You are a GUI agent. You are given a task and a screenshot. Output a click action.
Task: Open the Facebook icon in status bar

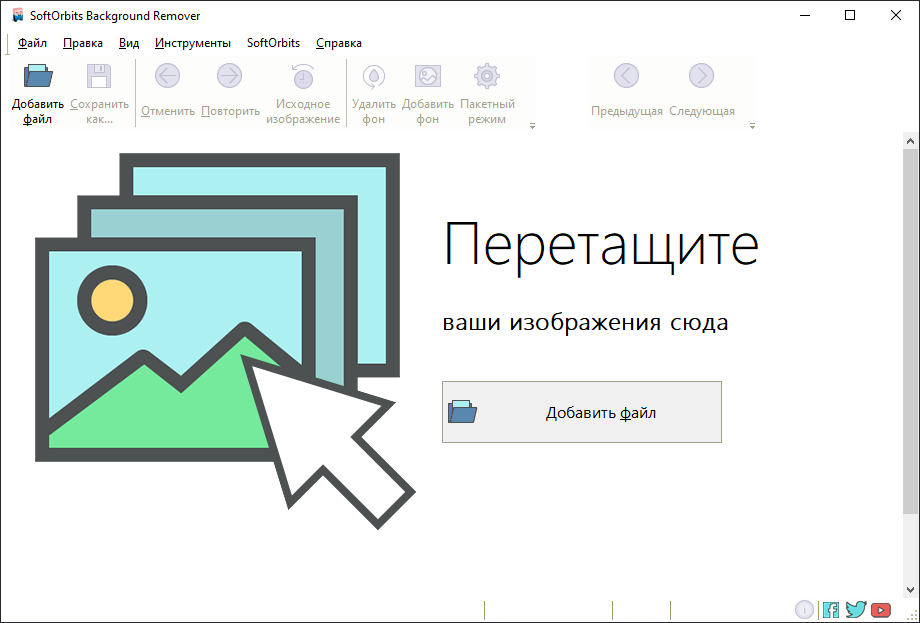click(831, 609)
